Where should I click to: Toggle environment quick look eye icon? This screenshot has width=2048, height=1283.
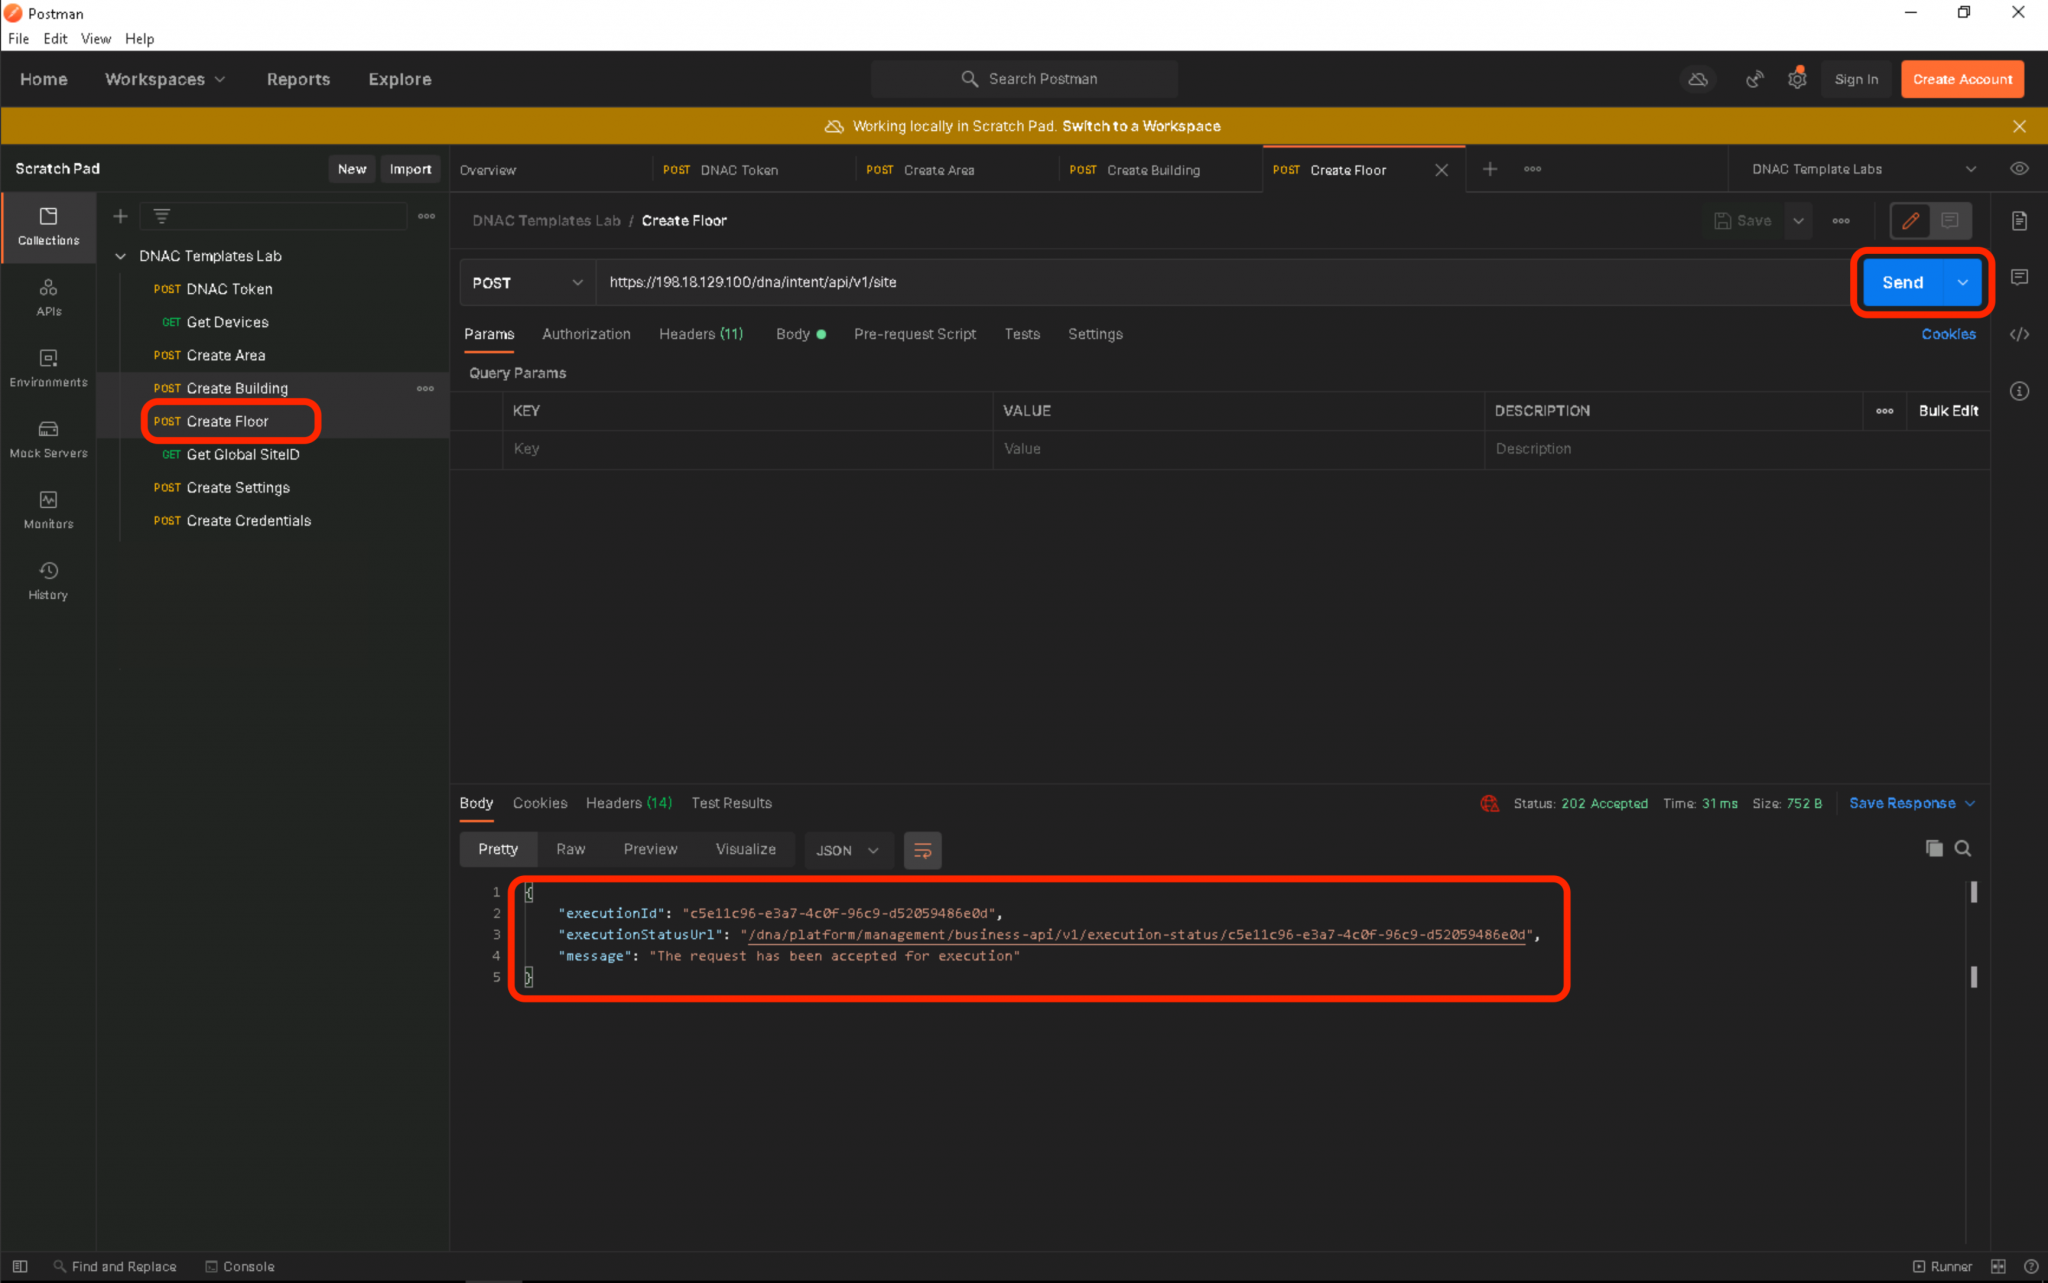[x=2019, y=169]
